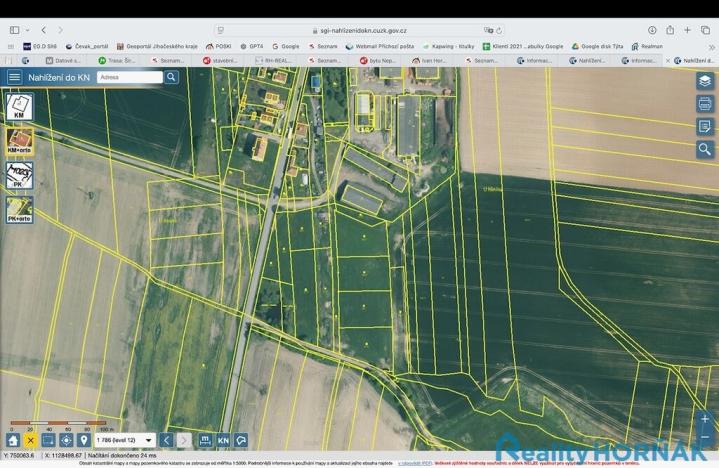Screen dimensions: 719x468
Task: Click the home extent button
Action: point(13,440)
